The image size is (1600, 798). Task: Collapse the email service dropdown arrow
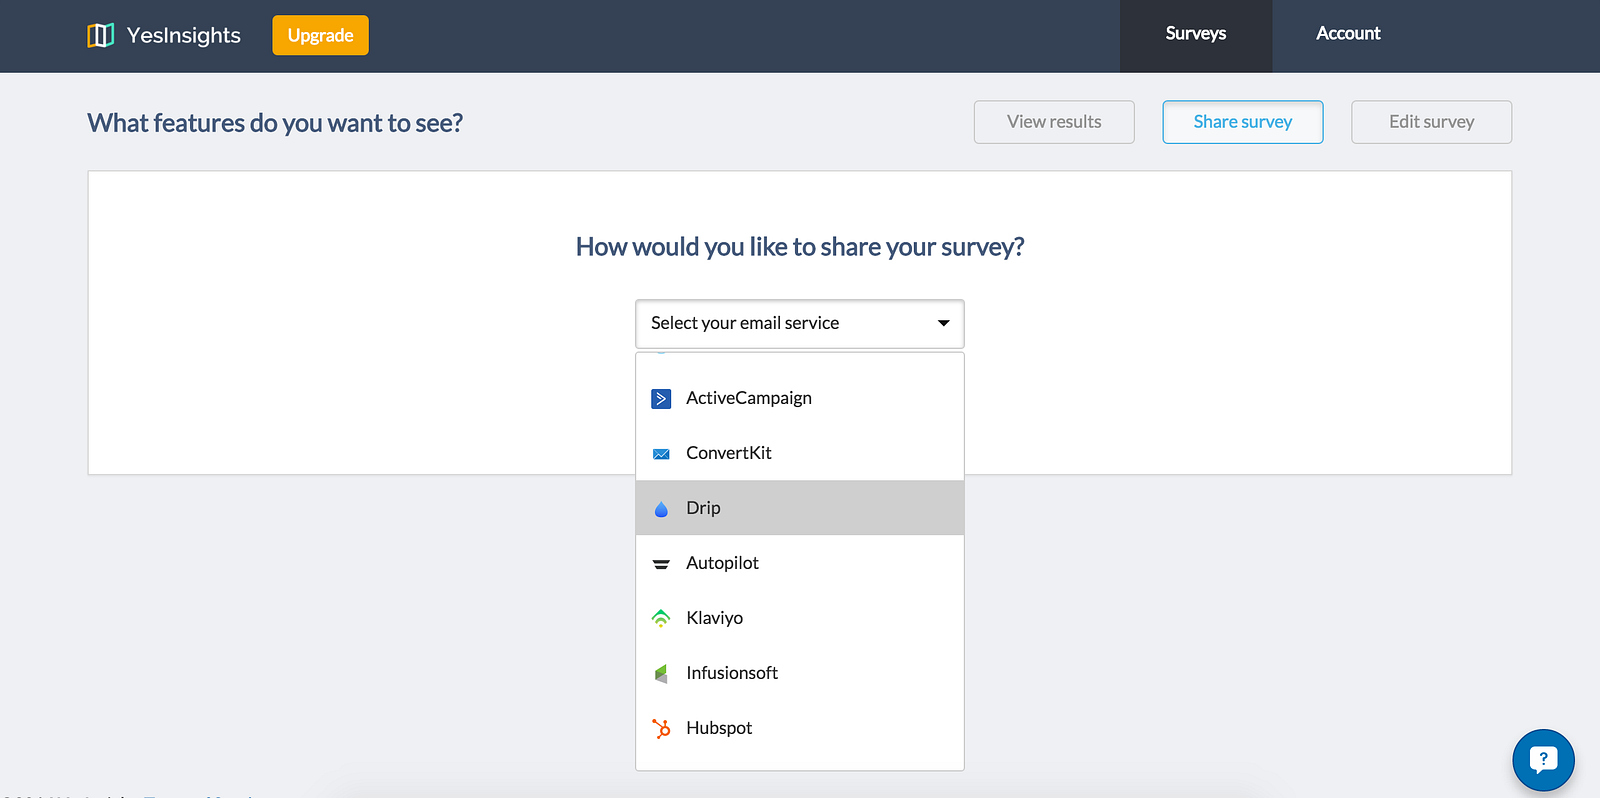[943, 323]
